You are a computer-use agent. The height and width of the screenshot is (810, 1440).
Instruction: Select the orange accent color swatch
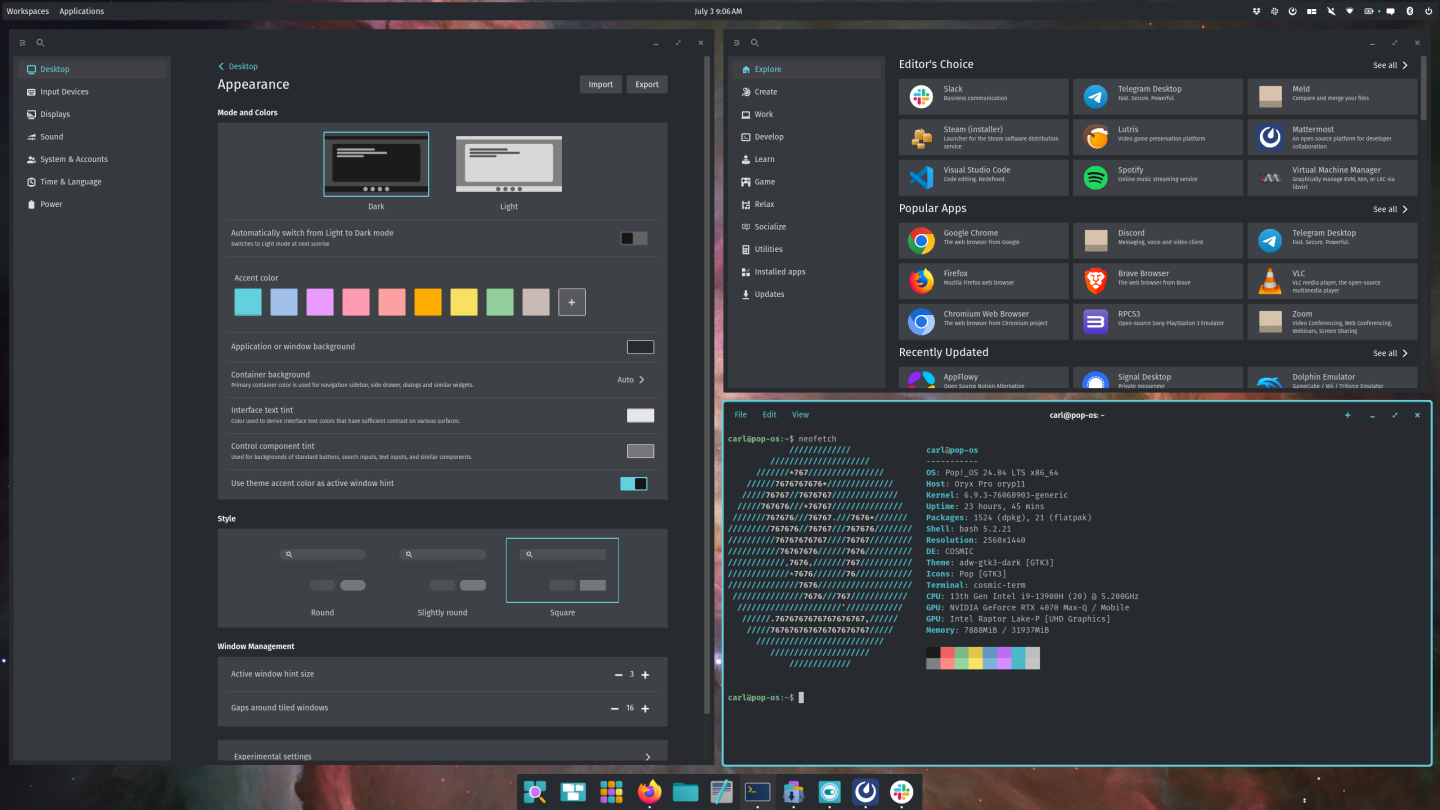427,301
